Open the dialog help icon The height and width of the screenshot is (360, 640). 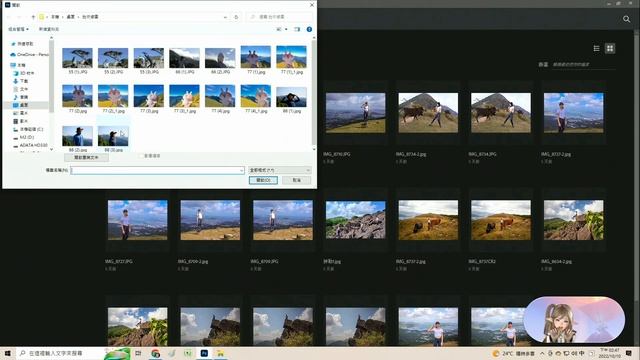click(x=309, y=29)
